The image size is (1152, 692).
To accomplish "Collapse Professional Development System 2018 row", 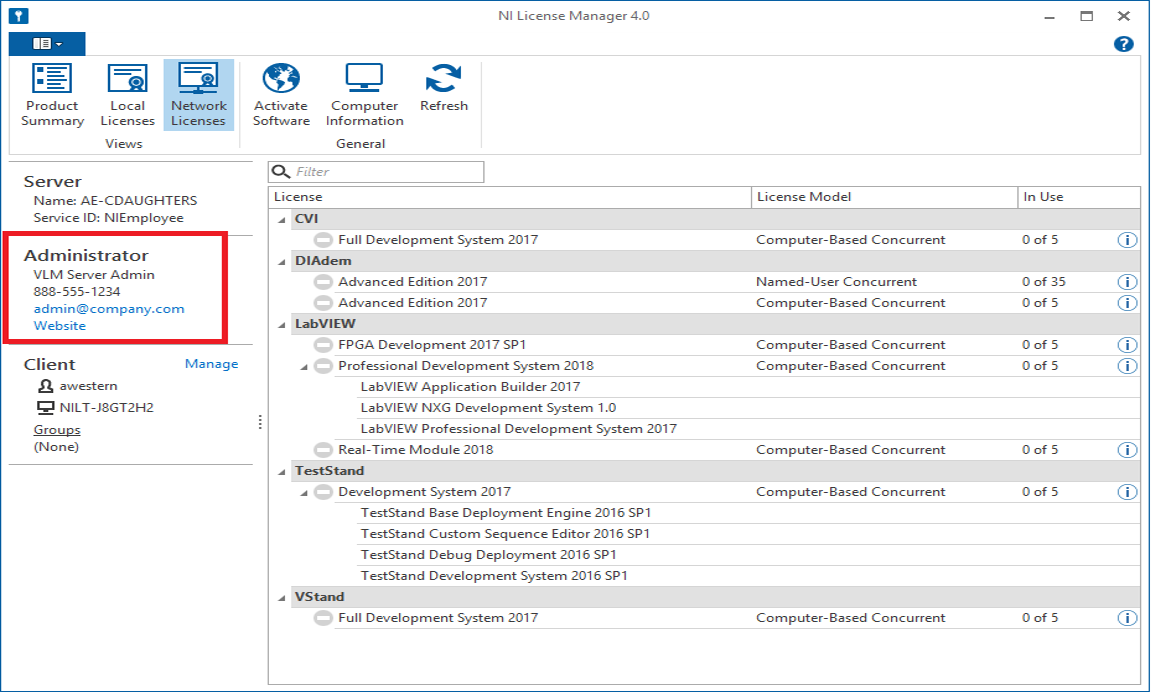I will (304, 367).
